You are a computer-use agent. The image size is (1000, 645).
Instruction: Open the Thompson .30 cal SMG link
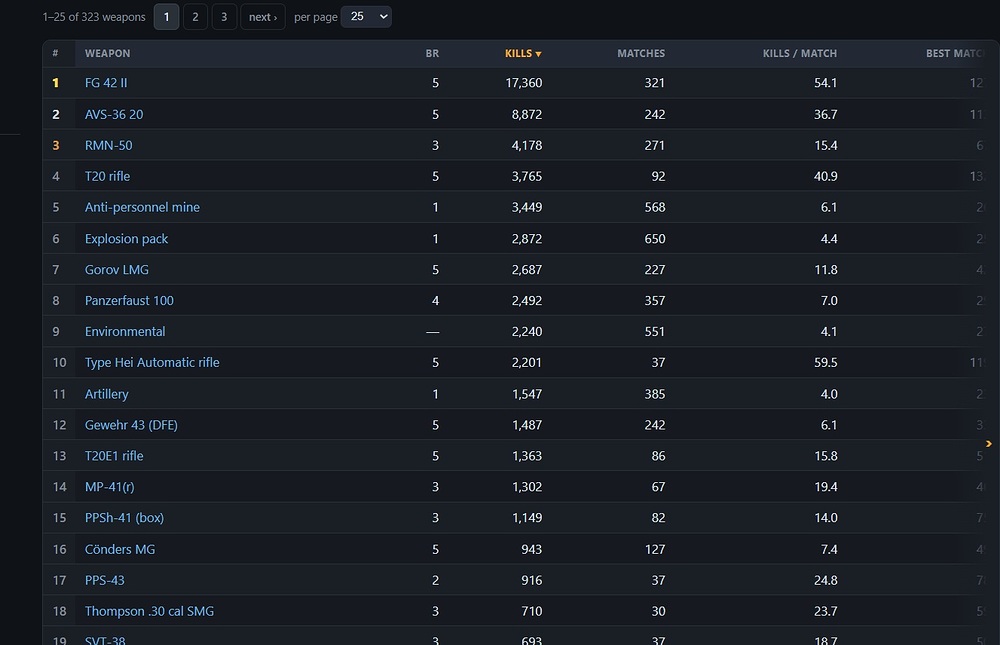(149, 611)
